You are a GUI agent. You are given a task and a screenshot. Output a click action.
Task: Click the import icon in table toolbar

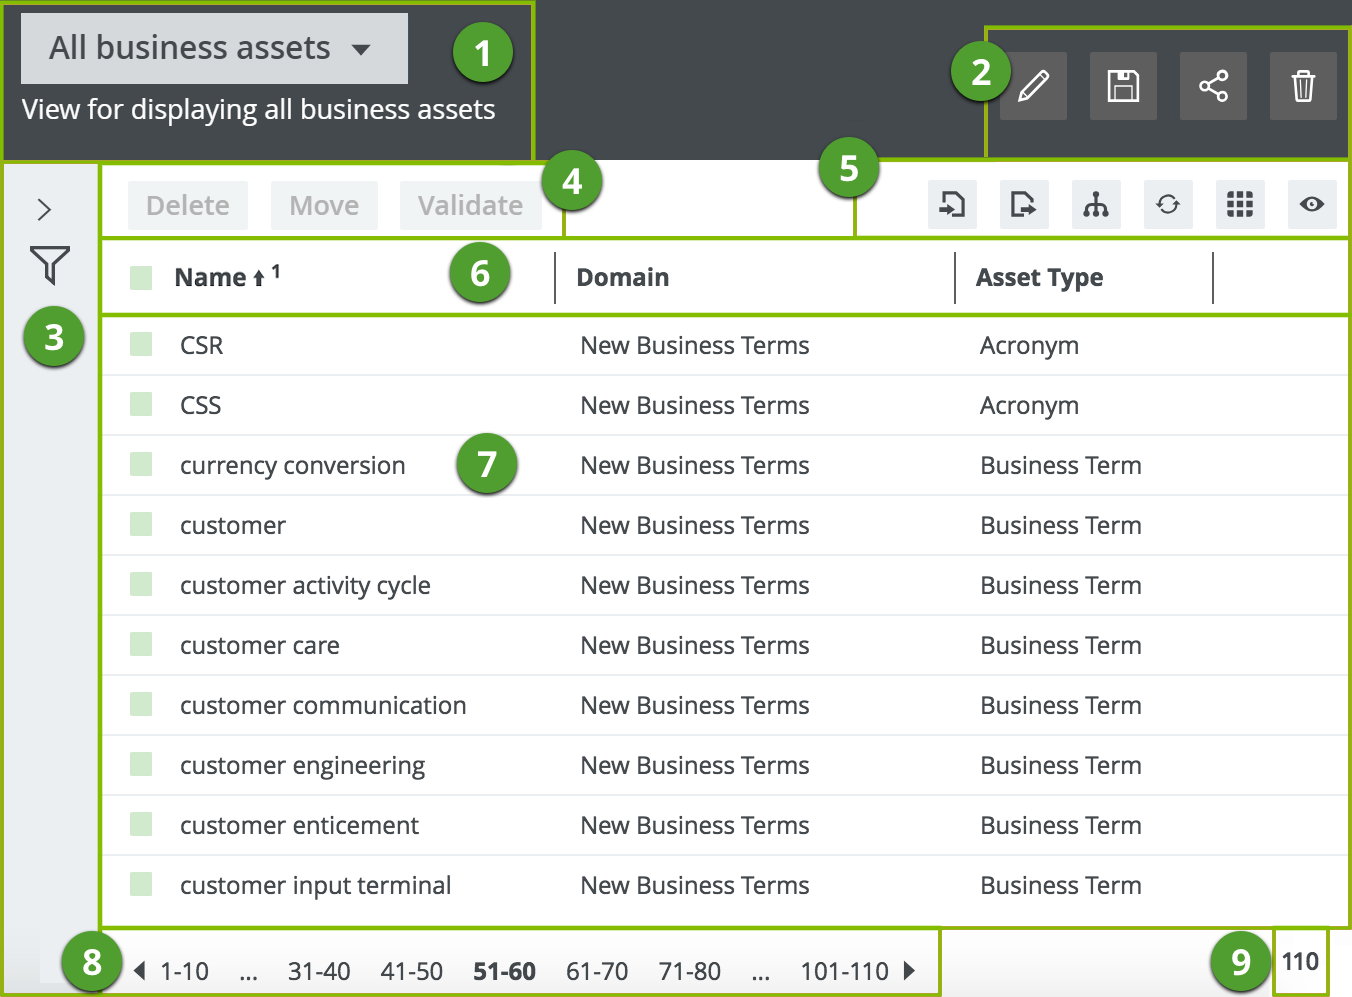[952, 205]
